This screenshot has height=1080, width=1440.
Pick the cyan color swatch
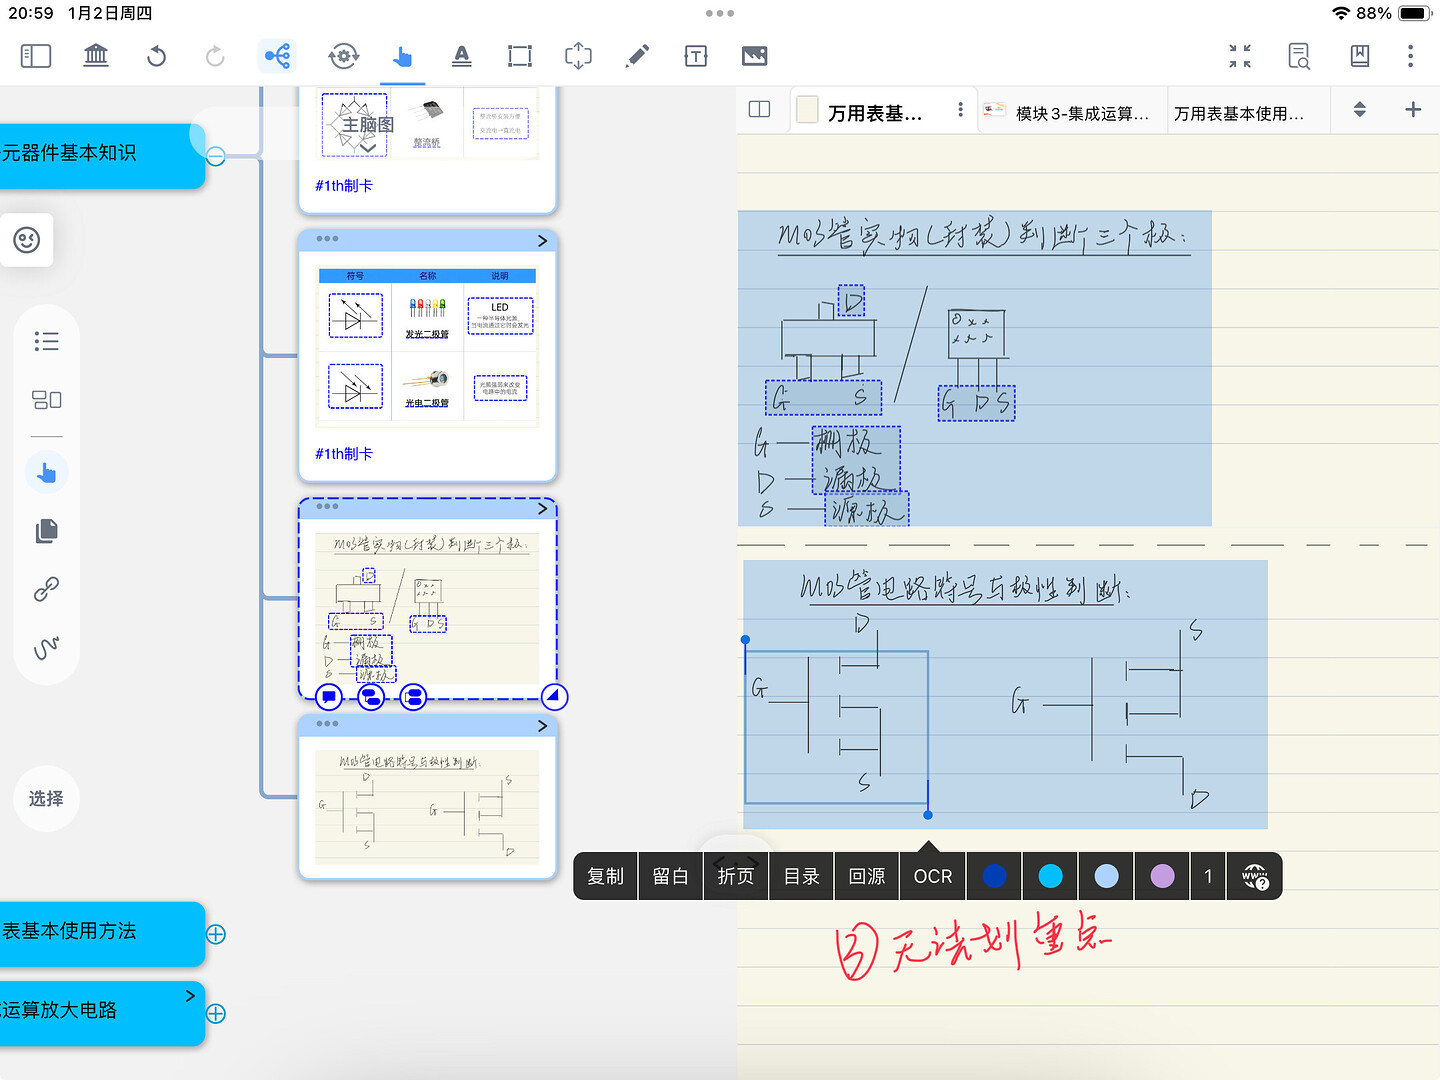[x=1051, y=876]
